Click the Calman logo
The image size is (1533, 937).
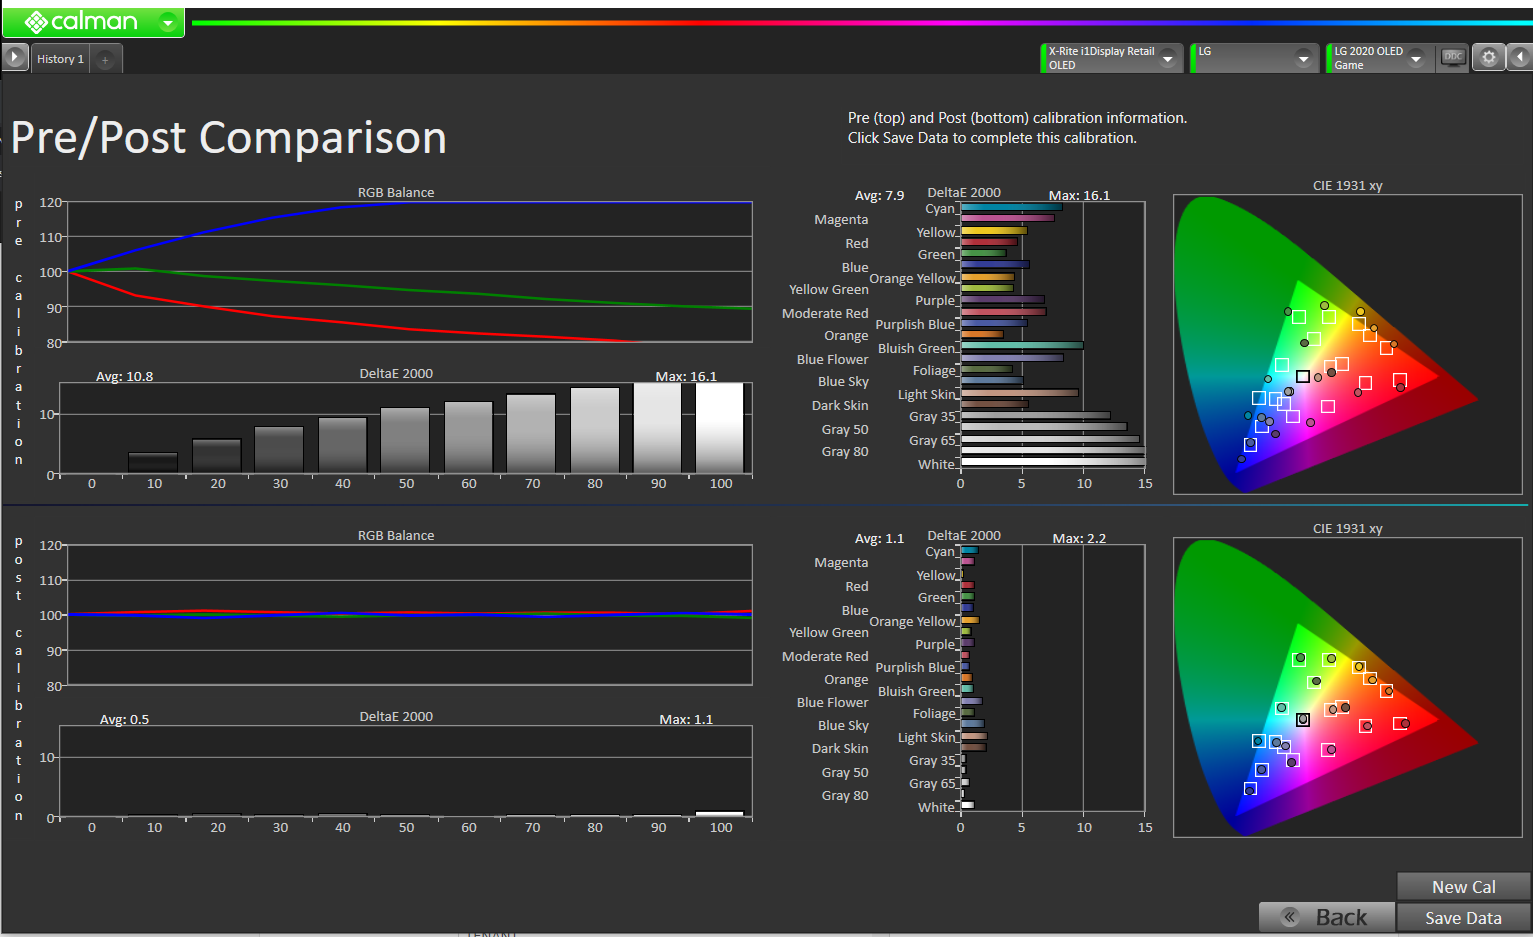pos(80,22)
